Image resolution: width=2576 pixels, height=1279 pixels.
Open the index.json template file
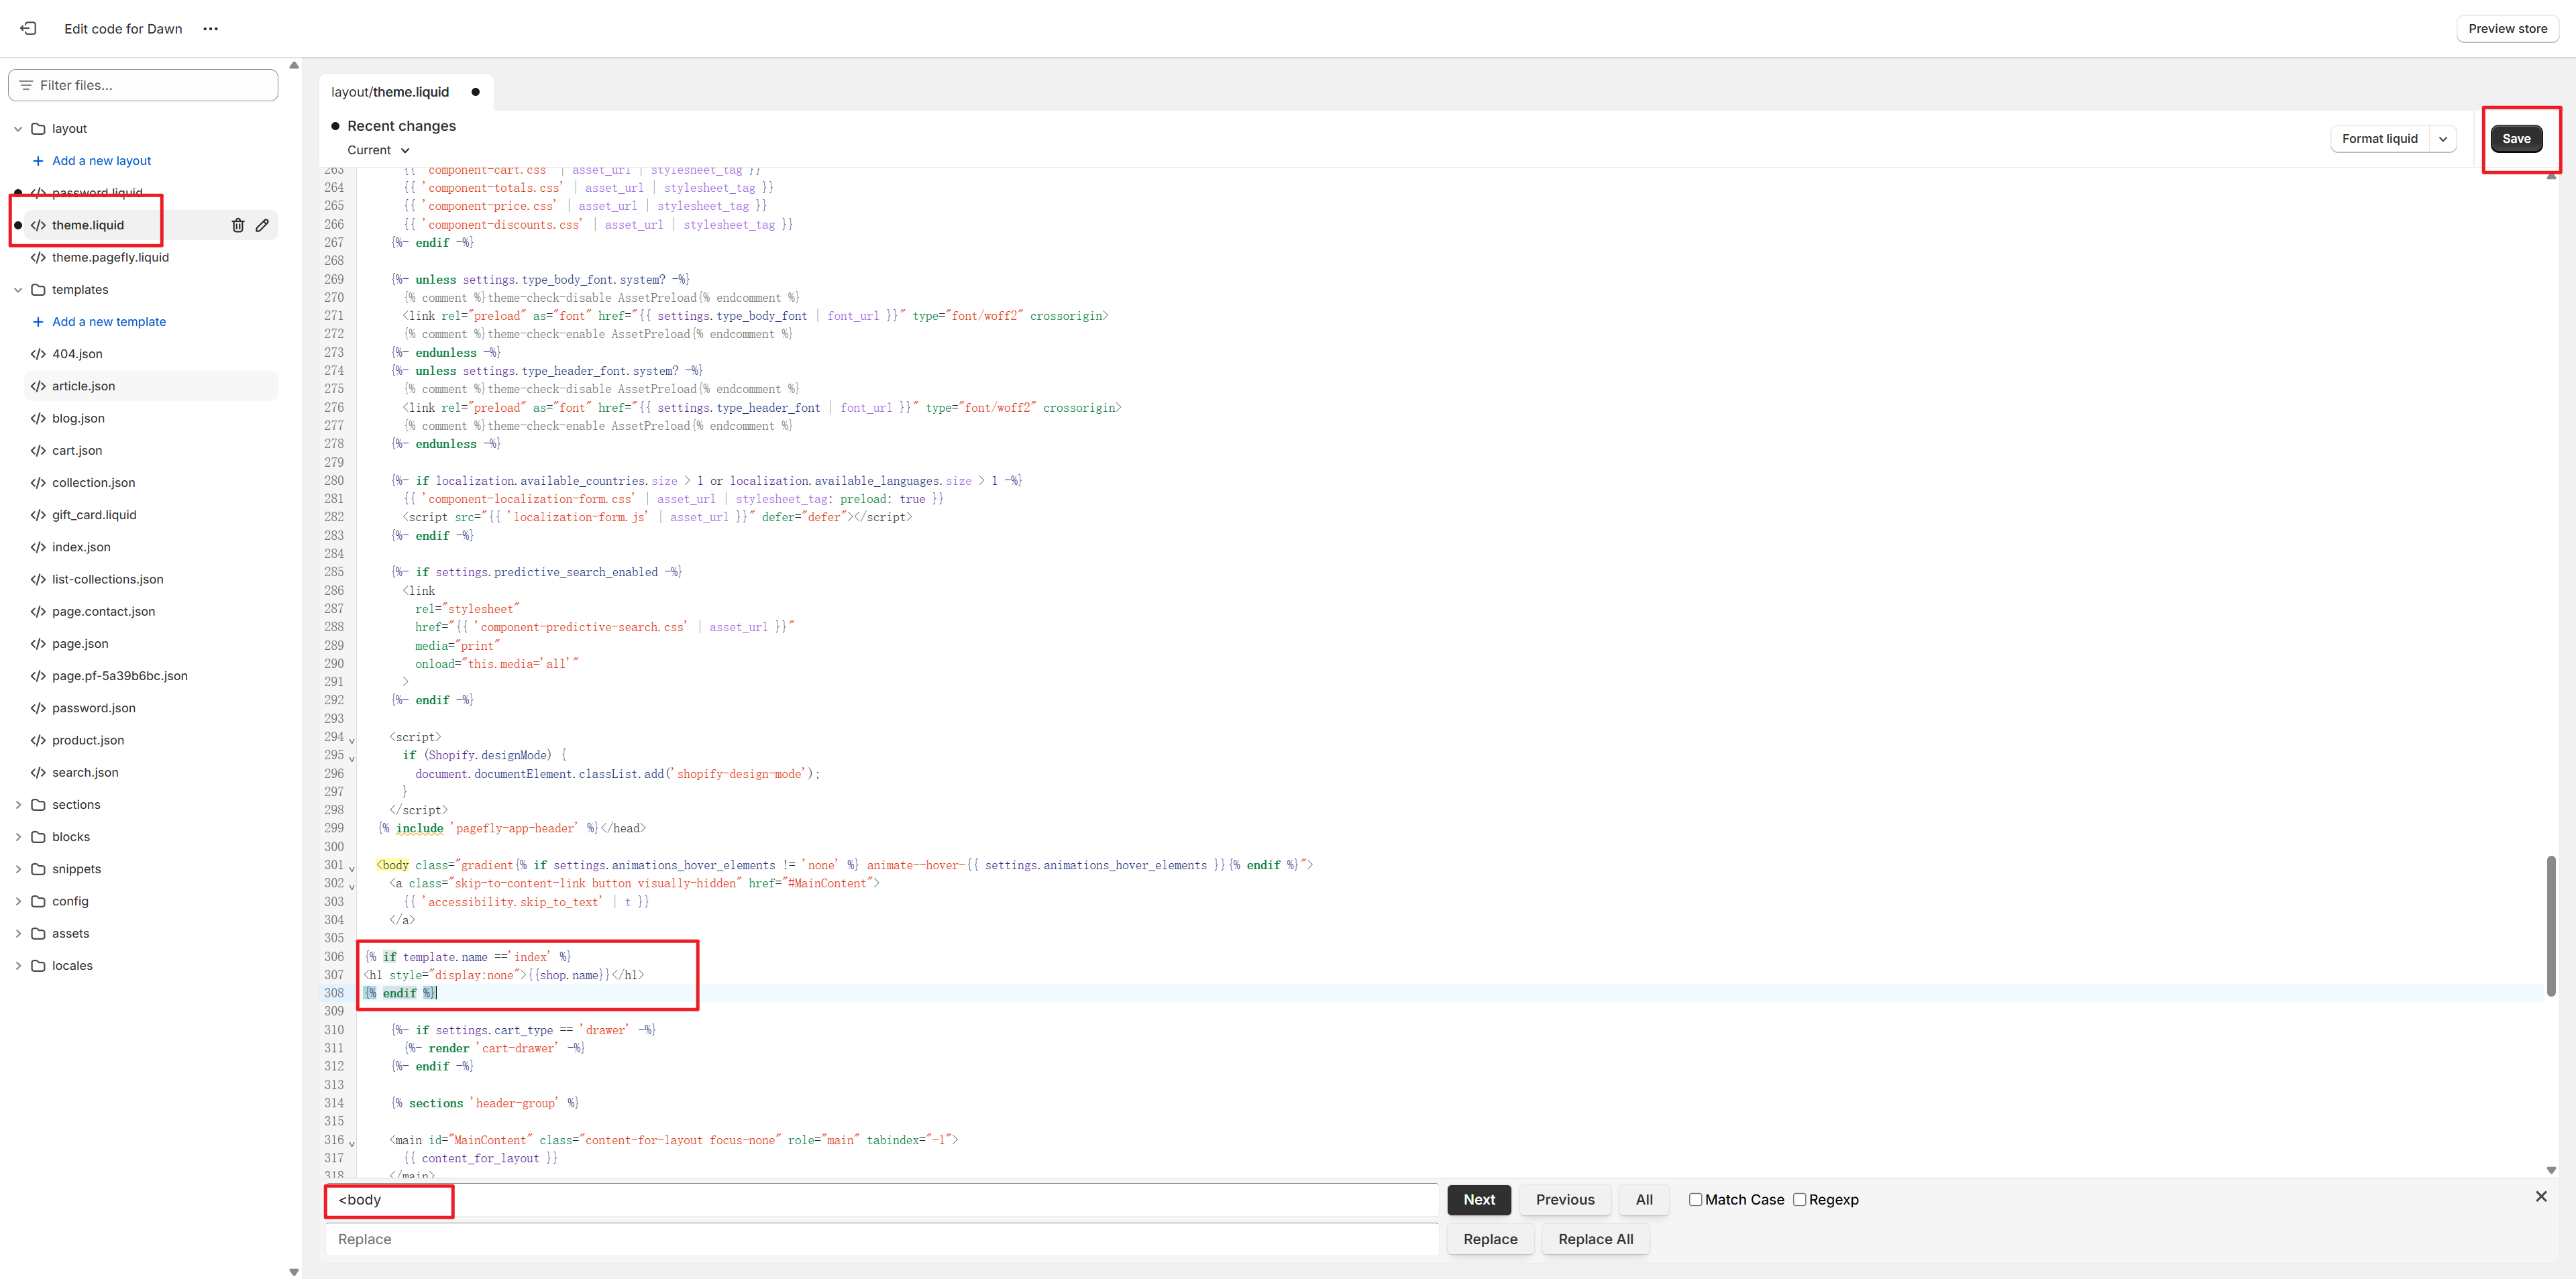[x=81, y=547]
